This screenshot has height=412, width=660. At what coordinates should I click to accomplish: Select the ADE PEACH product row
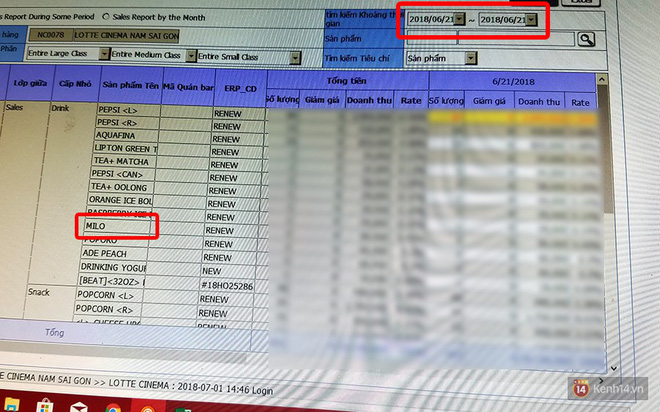tap(114, 253)
